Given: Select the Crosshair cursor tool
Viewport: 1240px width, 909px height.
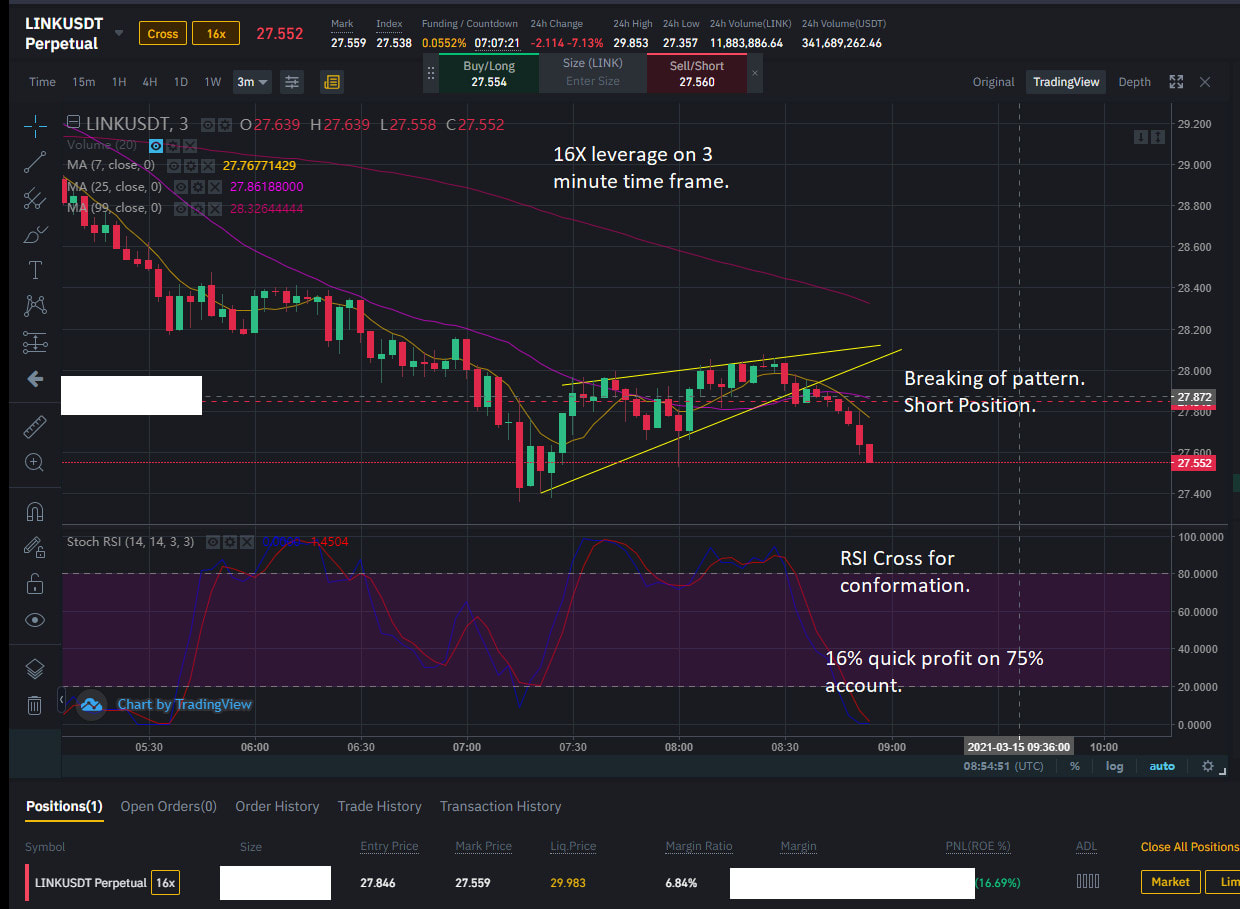Looking at the screenshot, I should tap(34, 126).
